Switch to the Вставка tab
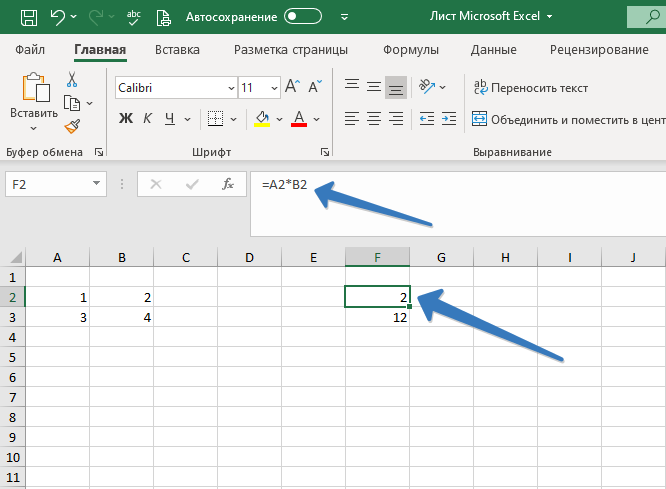 [177, 50]
